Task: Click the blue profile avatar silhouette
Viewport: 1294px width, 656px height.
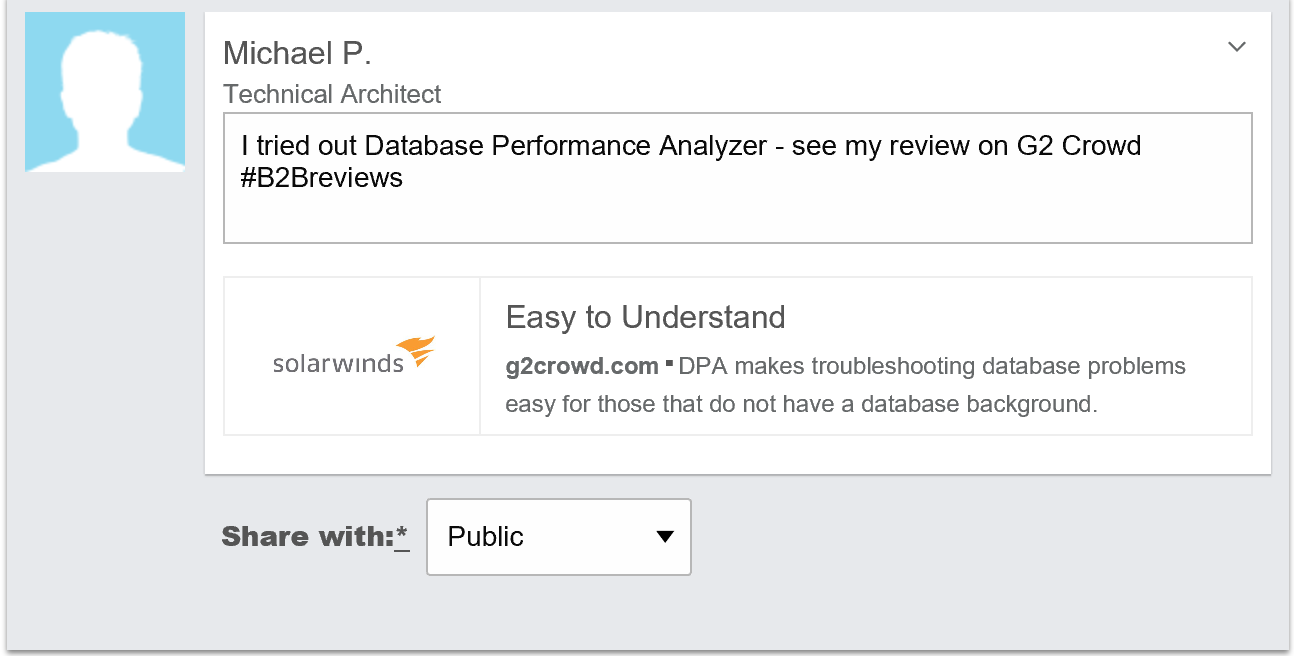Action: click(105, 92)
